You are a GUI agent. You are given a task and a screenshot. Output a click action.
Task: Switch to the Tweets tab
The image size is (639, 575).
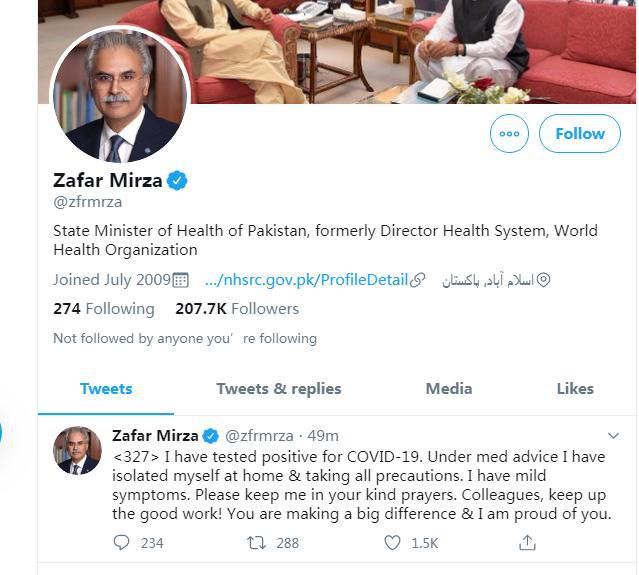click(x=106, y=388)
